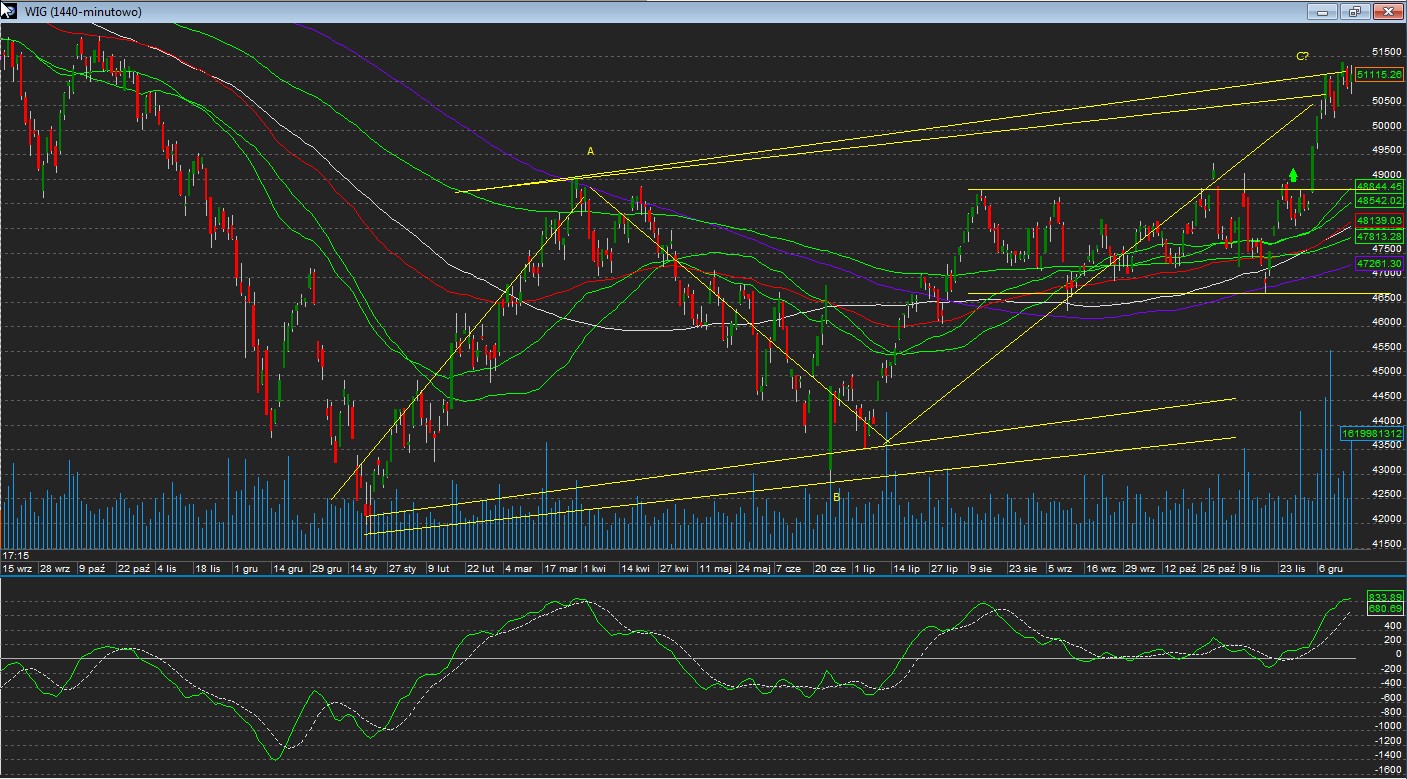Click the 680.69 signal line value label

1385,608
